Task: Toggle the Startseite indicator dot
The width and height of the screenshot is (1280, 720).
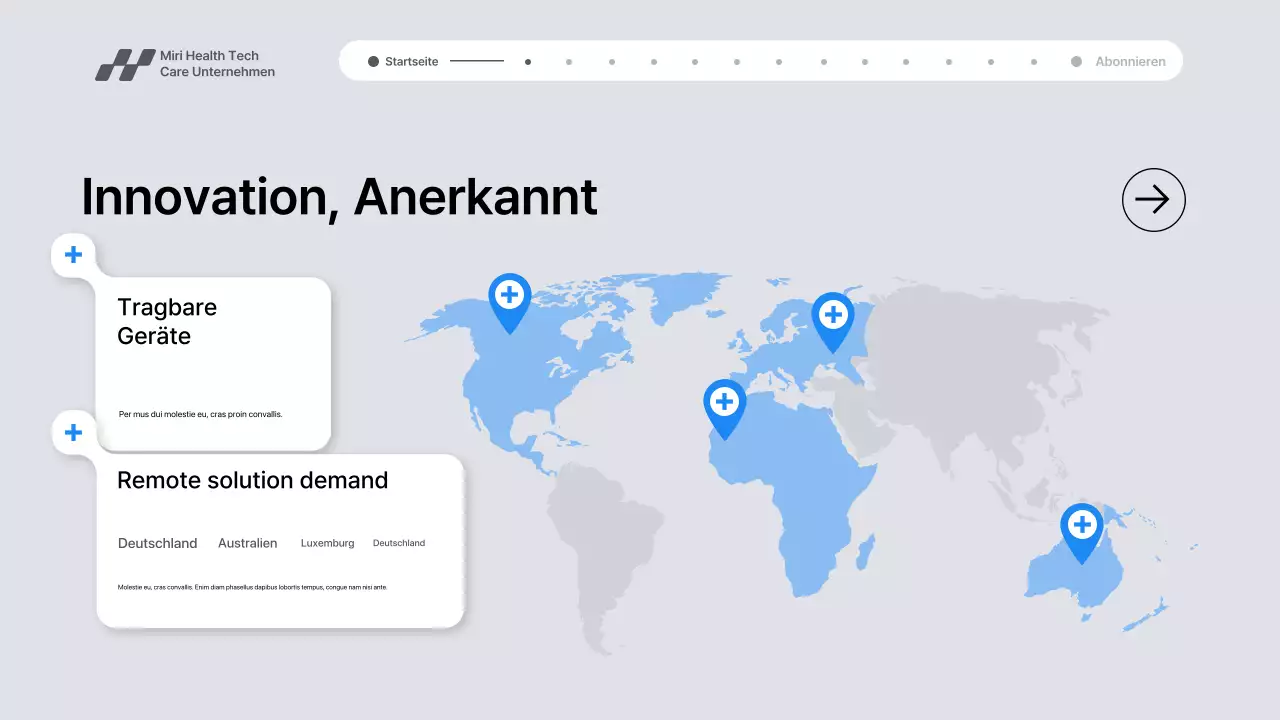Action: point(372,61)
